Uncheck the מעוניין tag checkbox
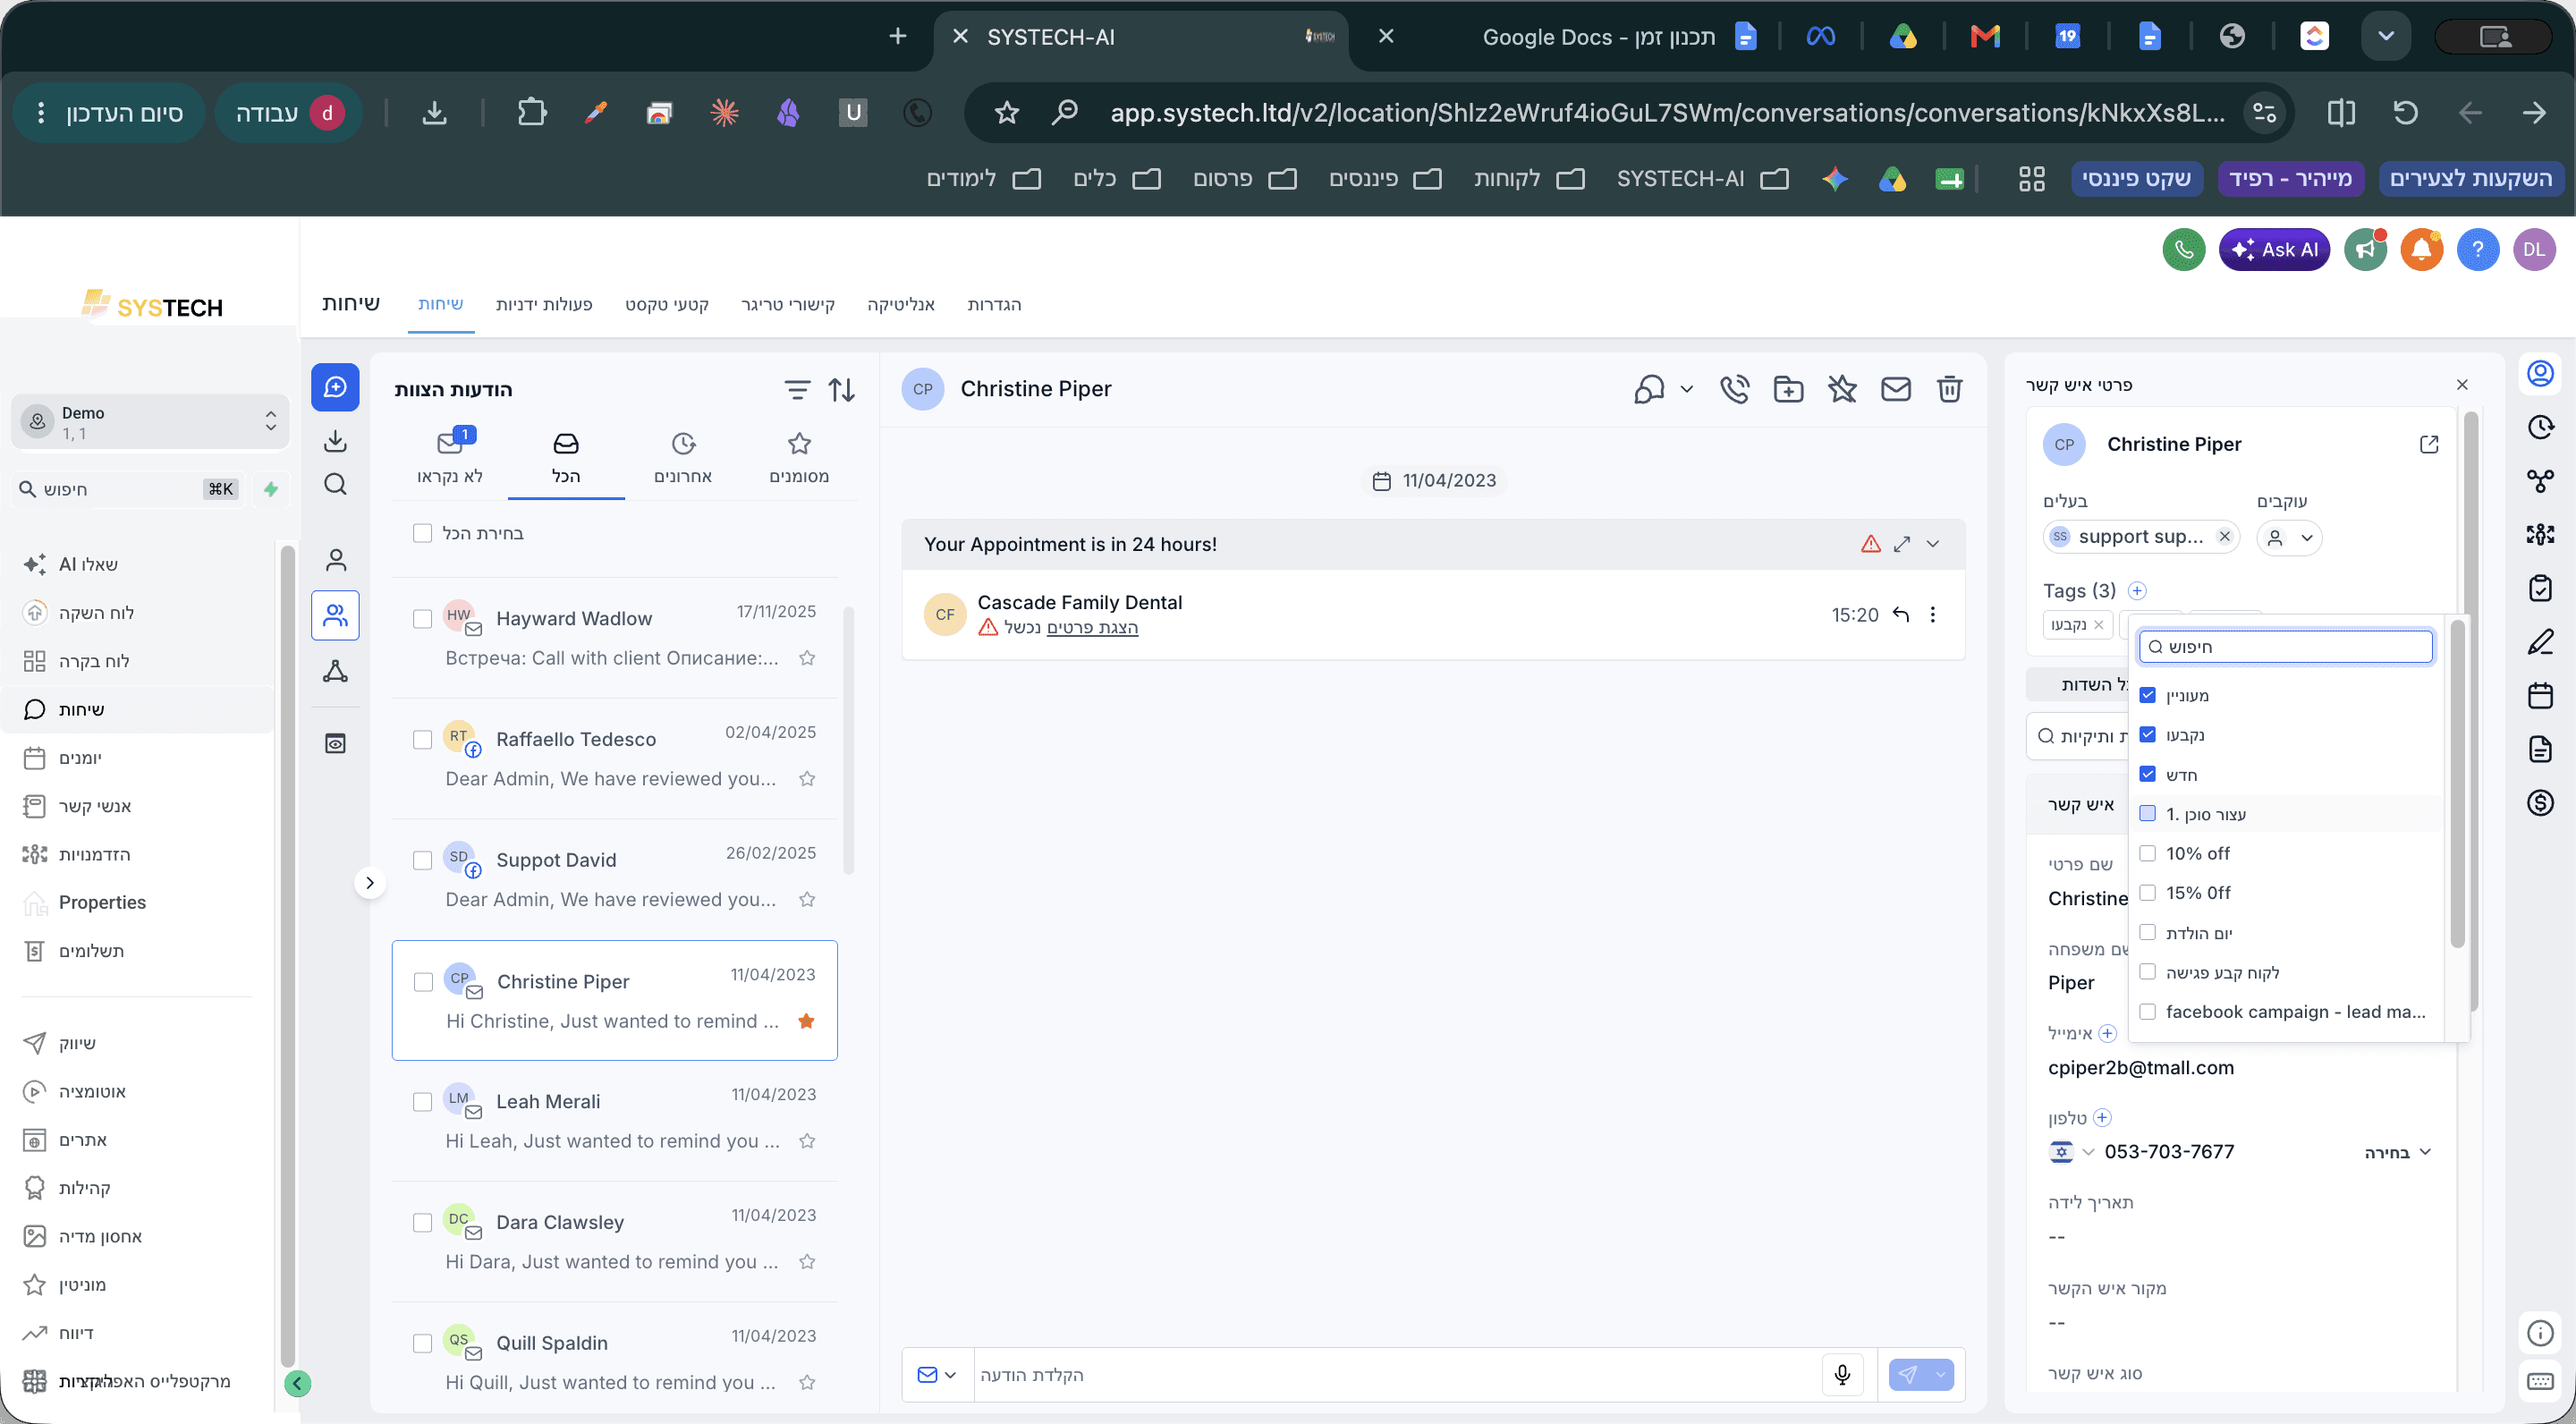The width and height of the screenshot is (2576, 1424). pyautogui.click(x=2147, y=695)
